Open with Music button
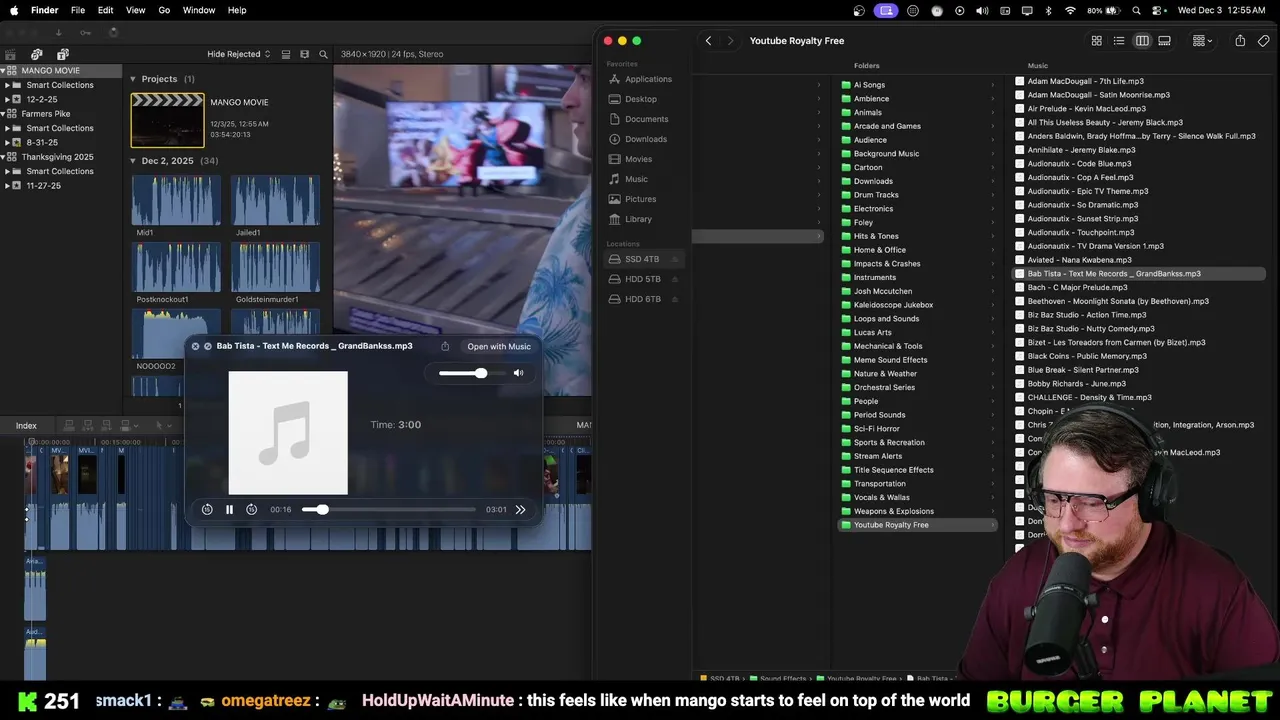The image size is (1280, 720). click(499, 346)
